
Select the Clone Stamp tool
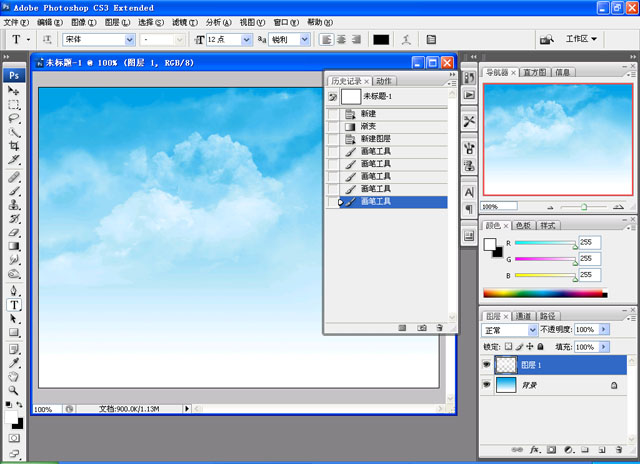pos(13,204)
